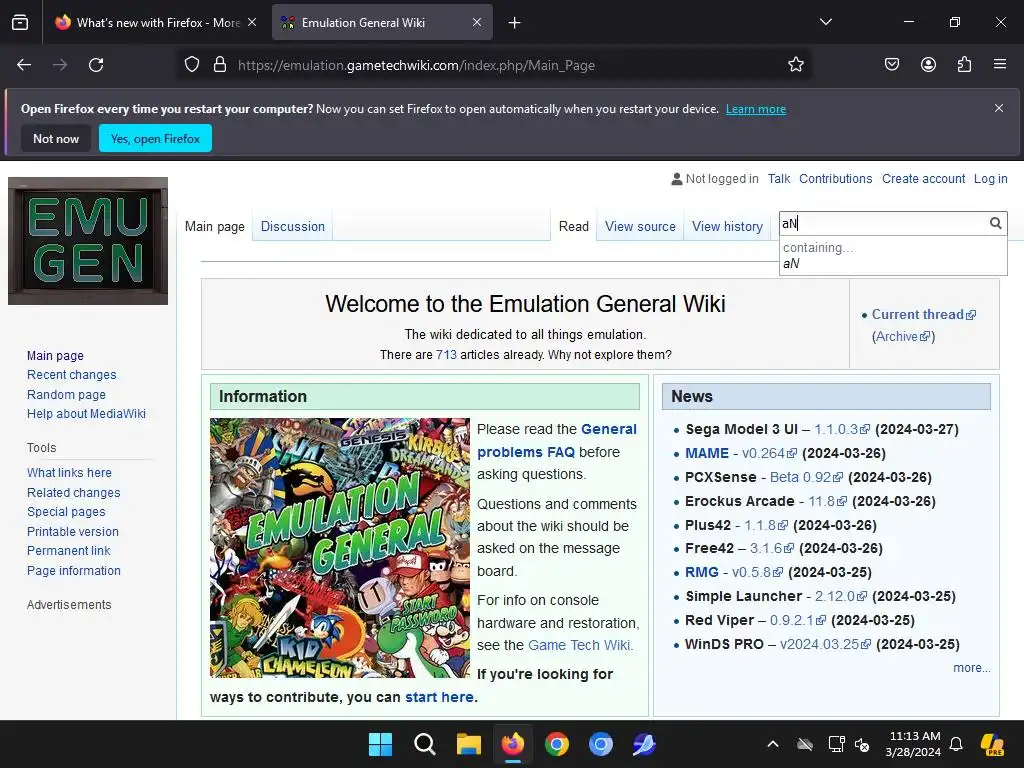Open the Firefox hamburger application menu
The image size is (1024, 768).
(1000, 65)
